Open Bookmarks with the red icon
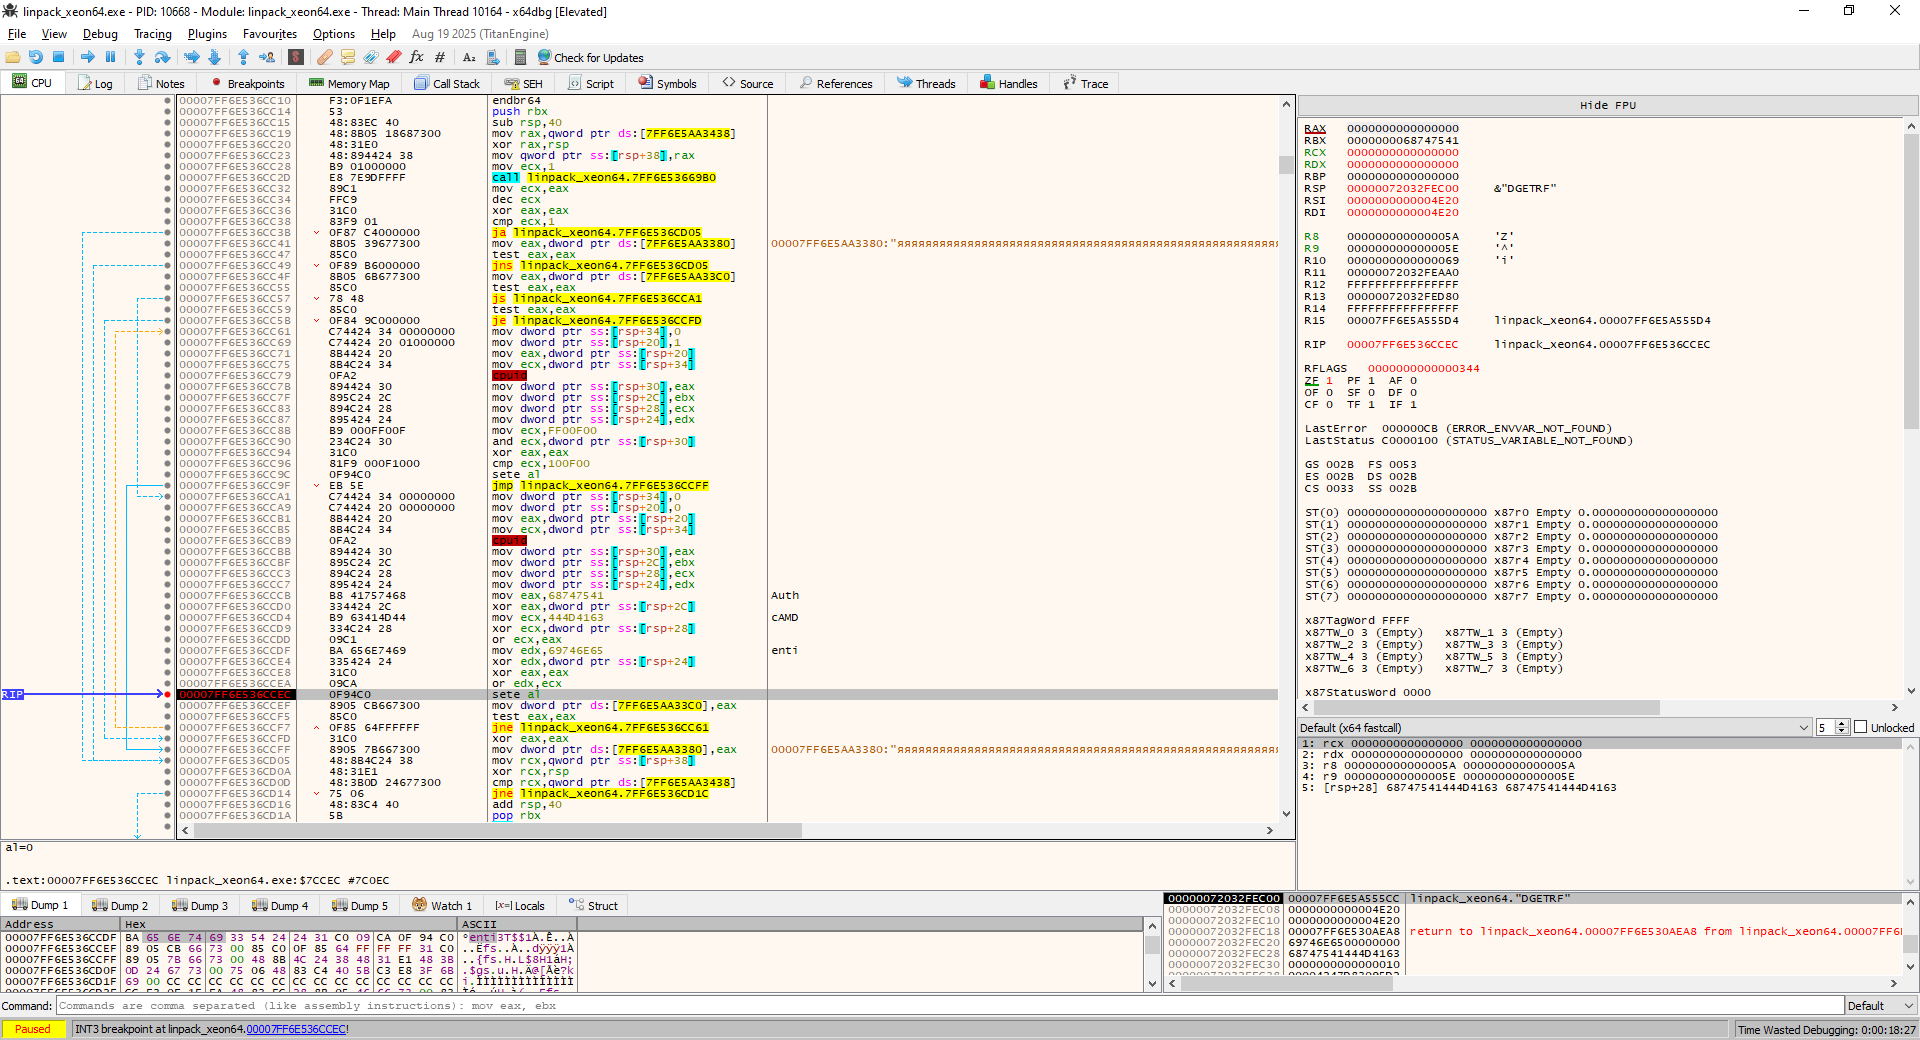 [394, 57]
